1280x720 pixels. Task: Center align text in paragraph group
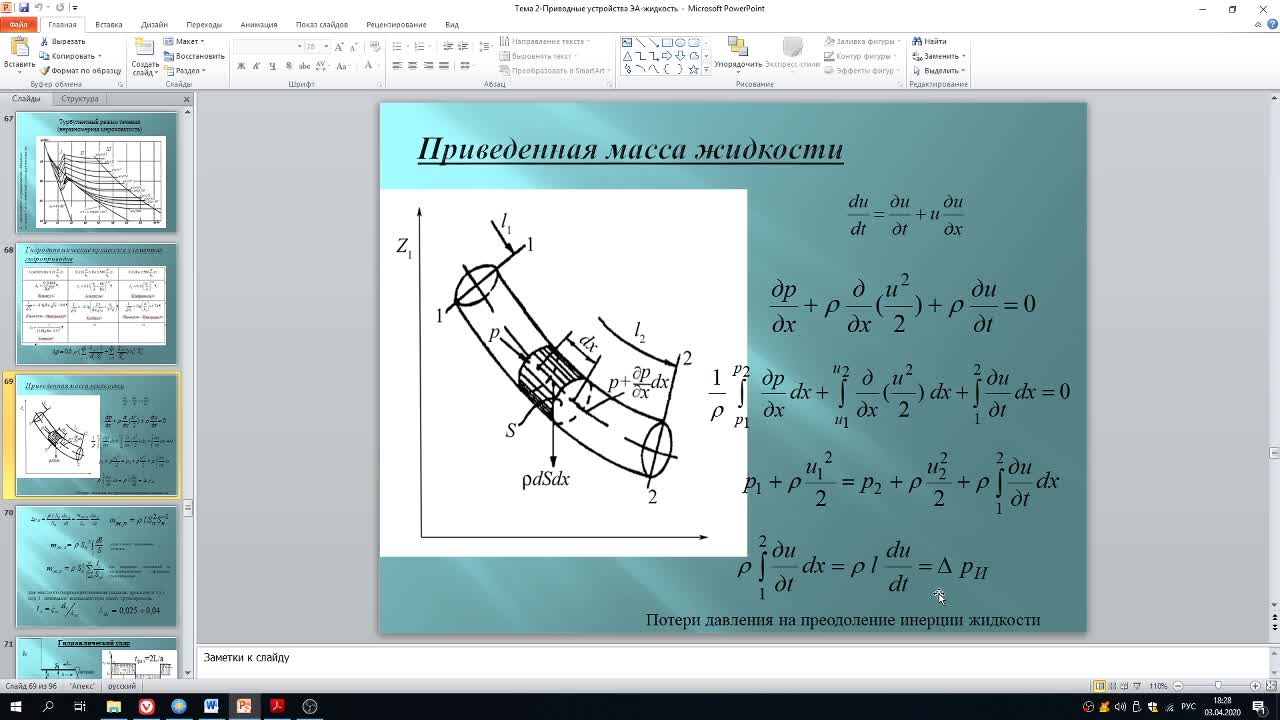click(x=413, y=65)
